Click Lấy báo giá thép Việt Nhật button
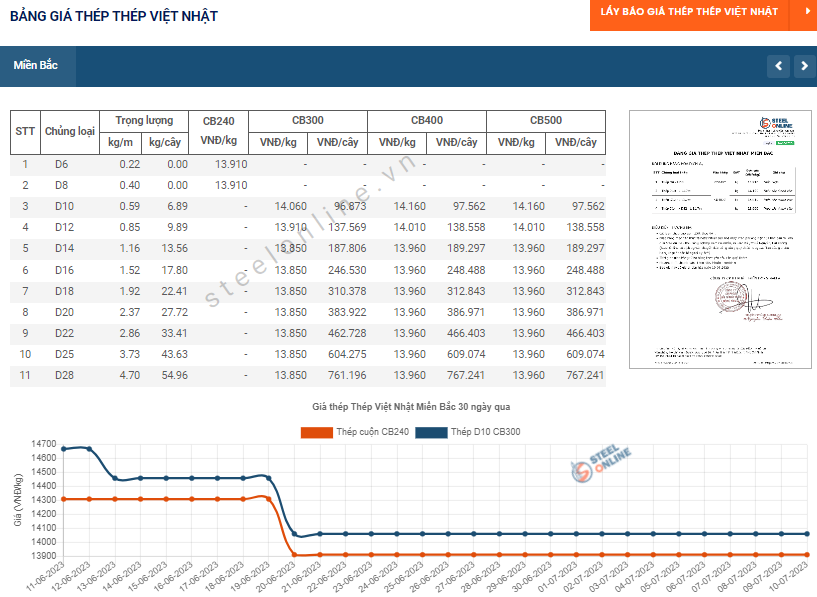 point(689,12)
